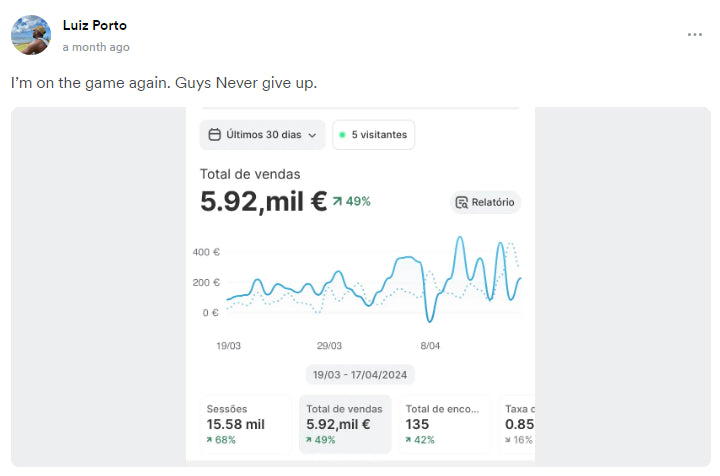Click the 5 visitantes button label
720x476 pixels.
(379, 135)
